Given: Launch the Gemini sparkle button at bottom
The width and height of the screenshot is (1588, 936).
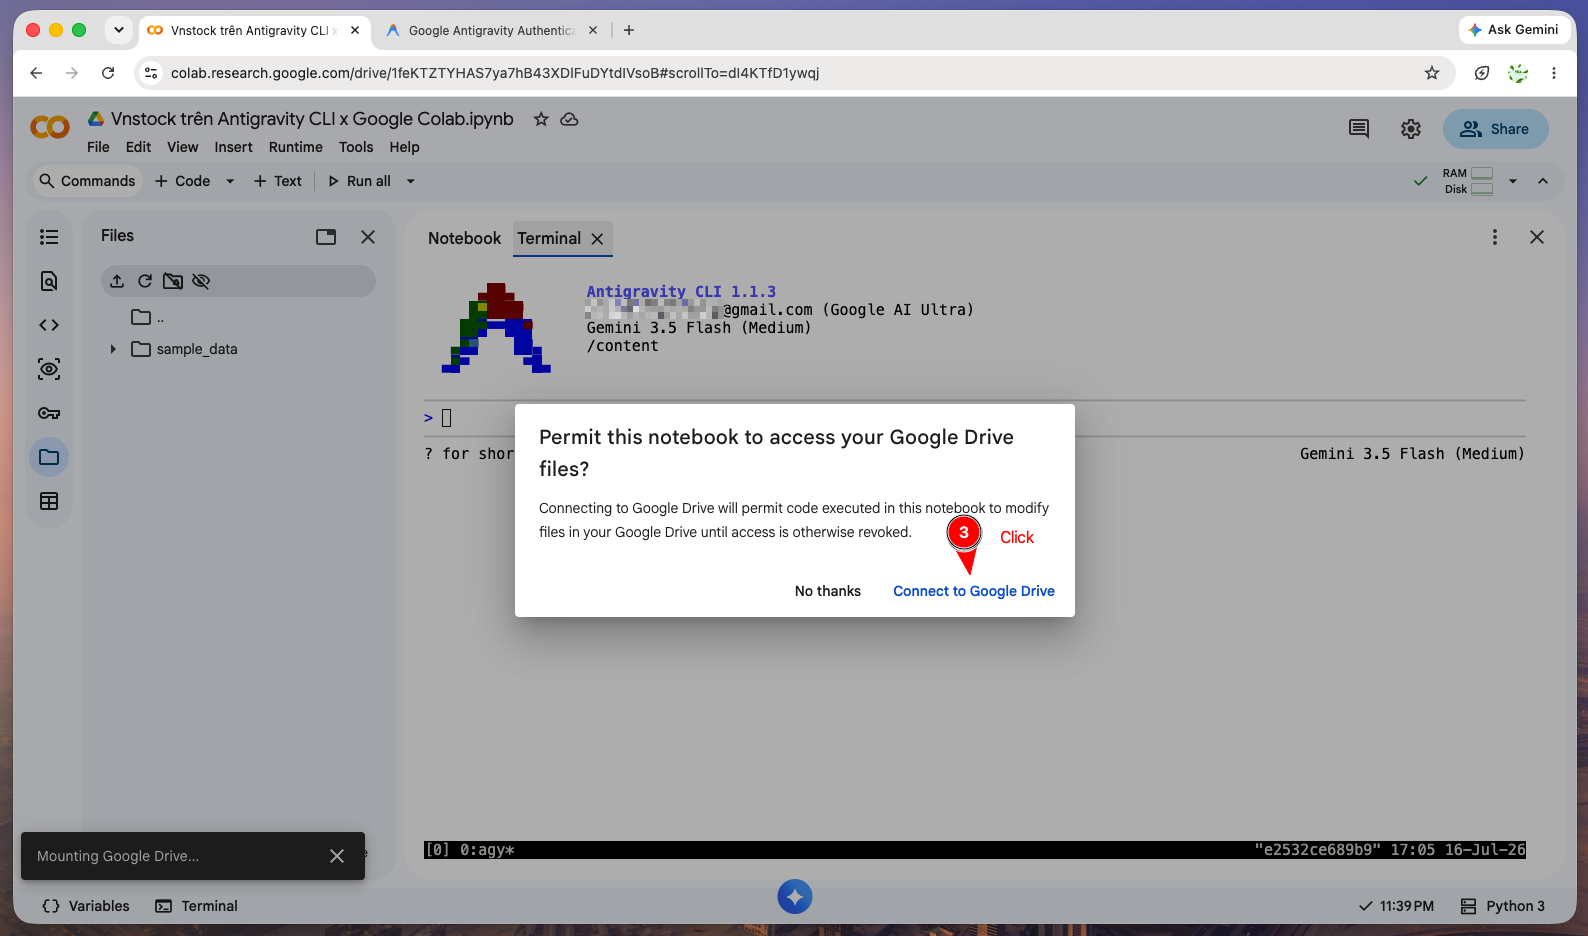Looking at the screenshot, I should [795, 897].
